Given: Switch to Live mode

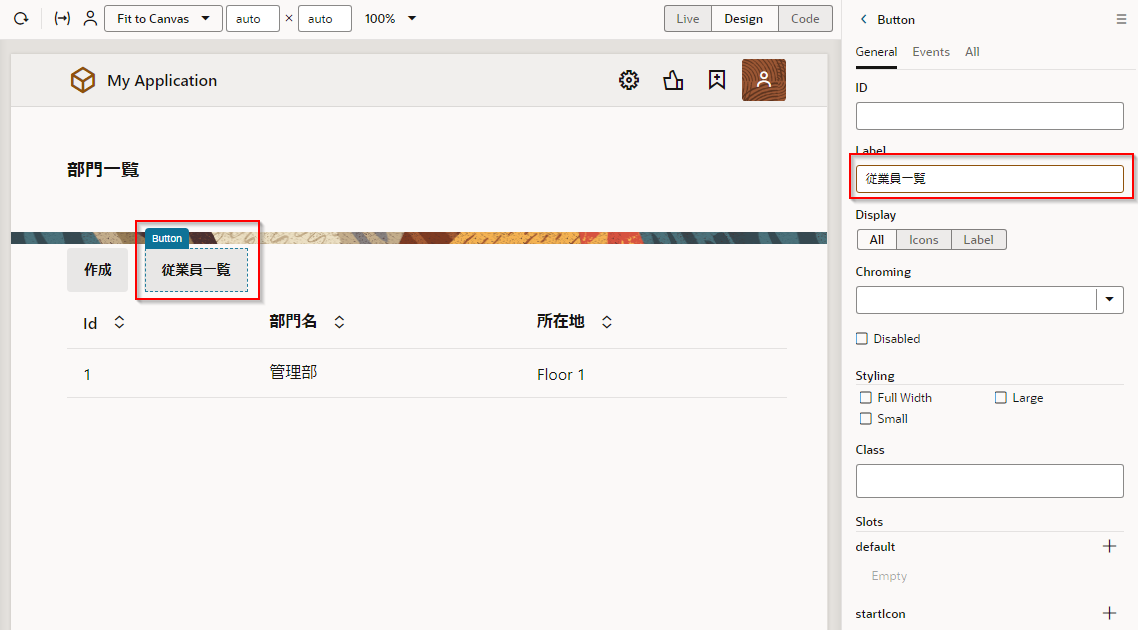Looking at the screenshot, I should 688,19.
